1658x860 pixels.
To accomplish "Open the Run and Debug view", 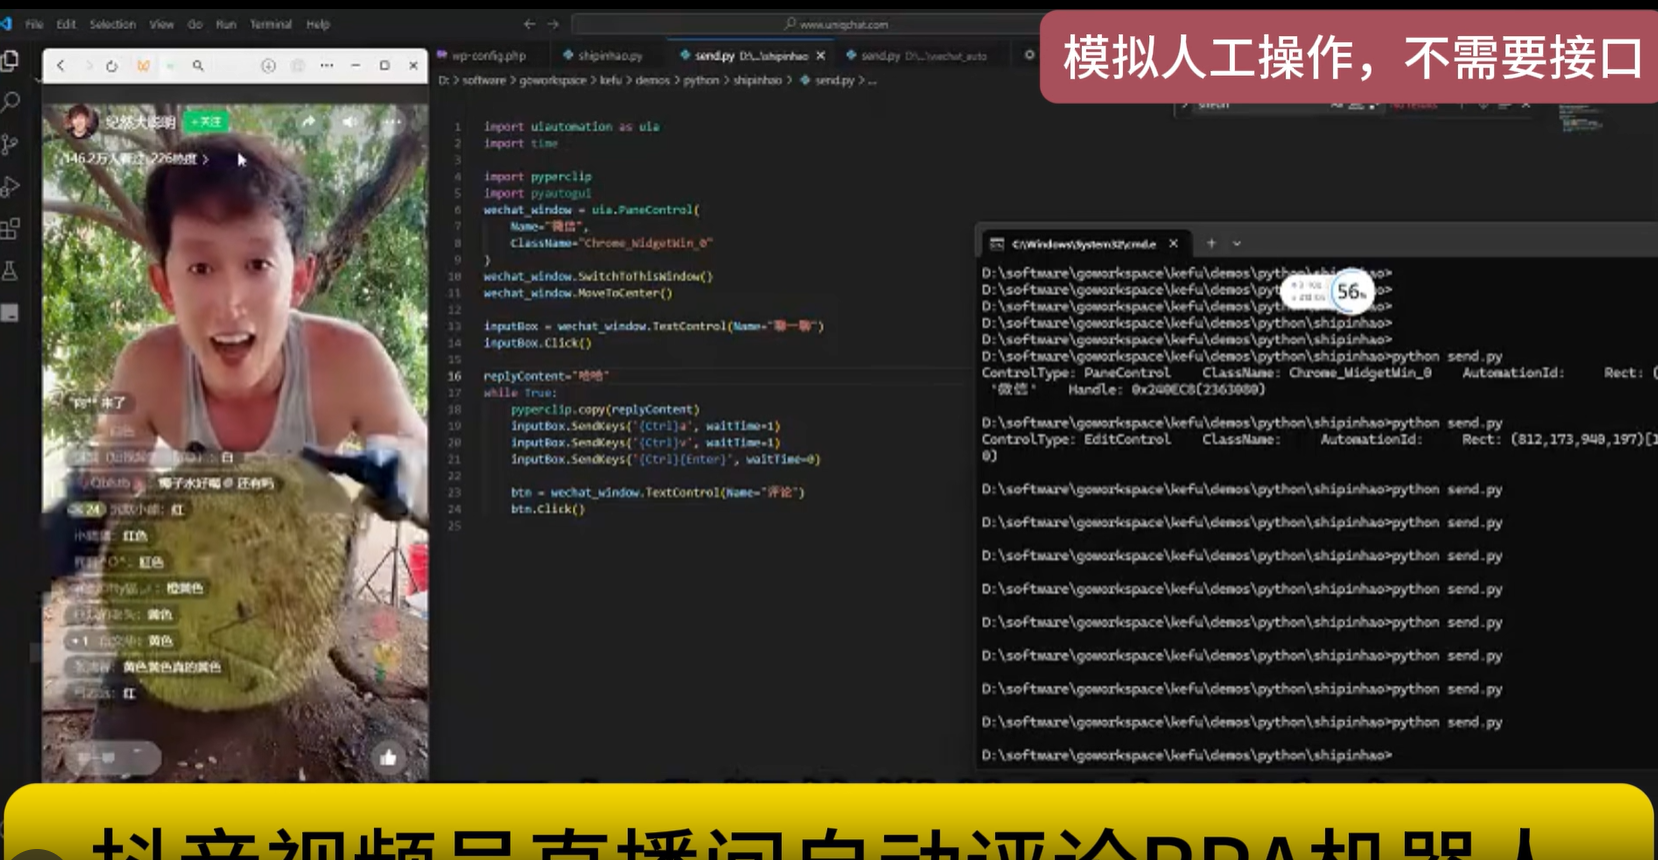I will [x=11, y=187].
